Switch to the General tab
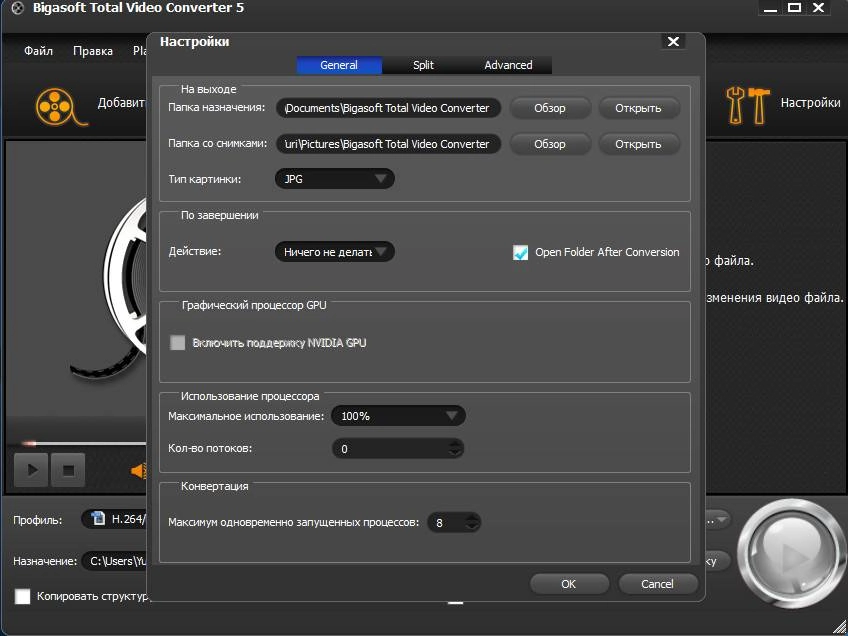The image size is (848, 636). coord(339,65)
